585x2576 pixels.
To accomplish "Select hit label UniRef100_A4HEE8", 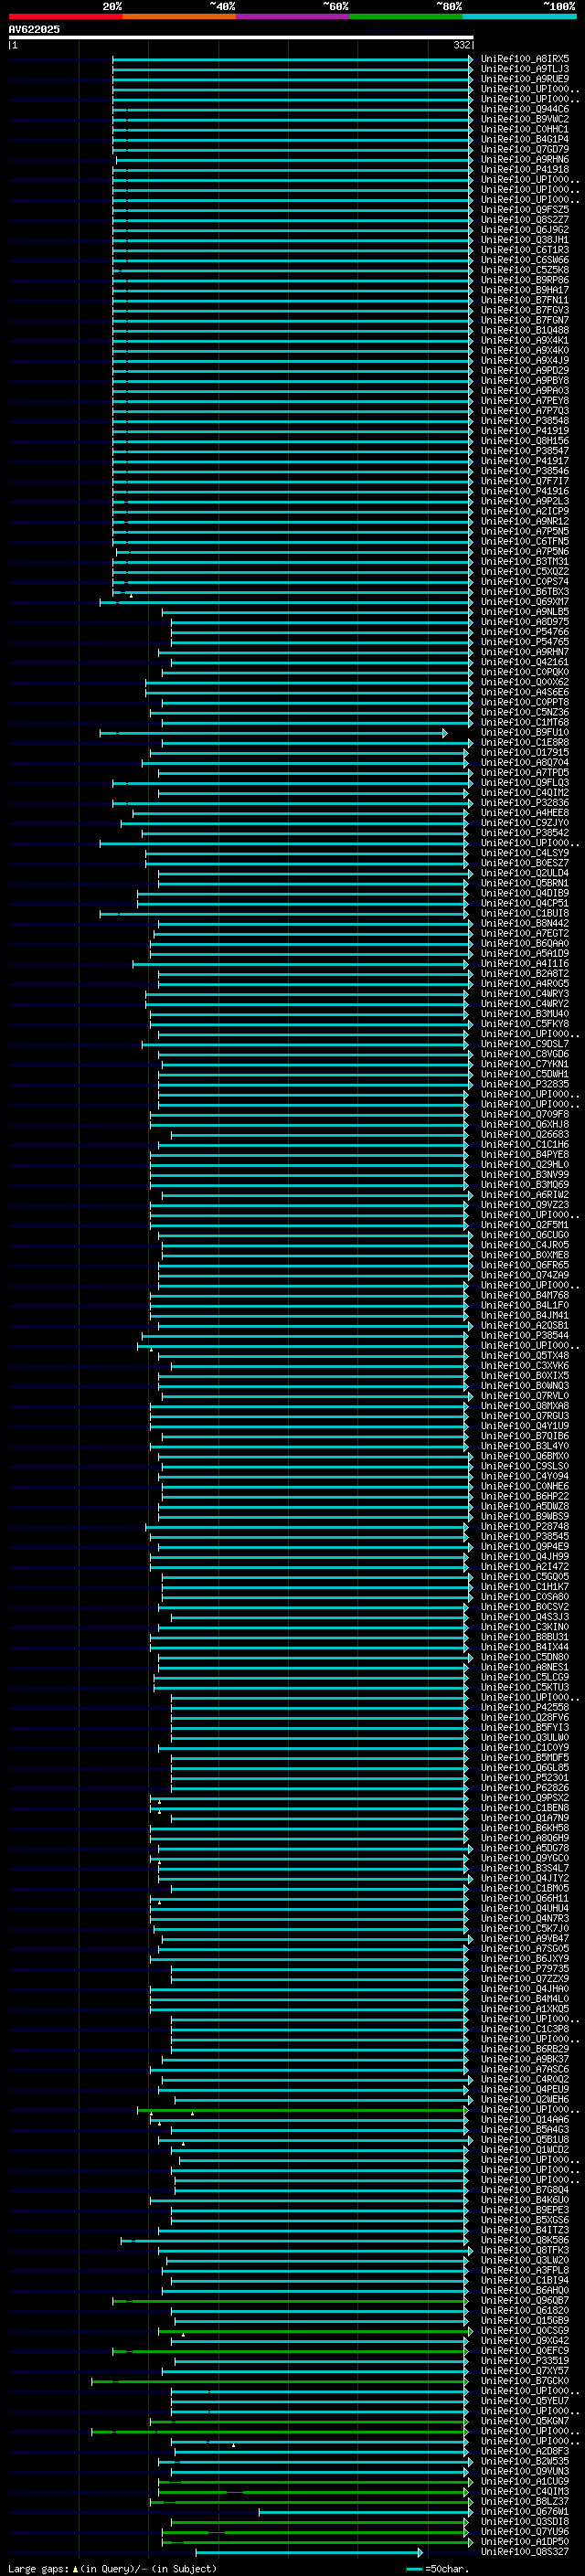I will [x=525, y=813].
